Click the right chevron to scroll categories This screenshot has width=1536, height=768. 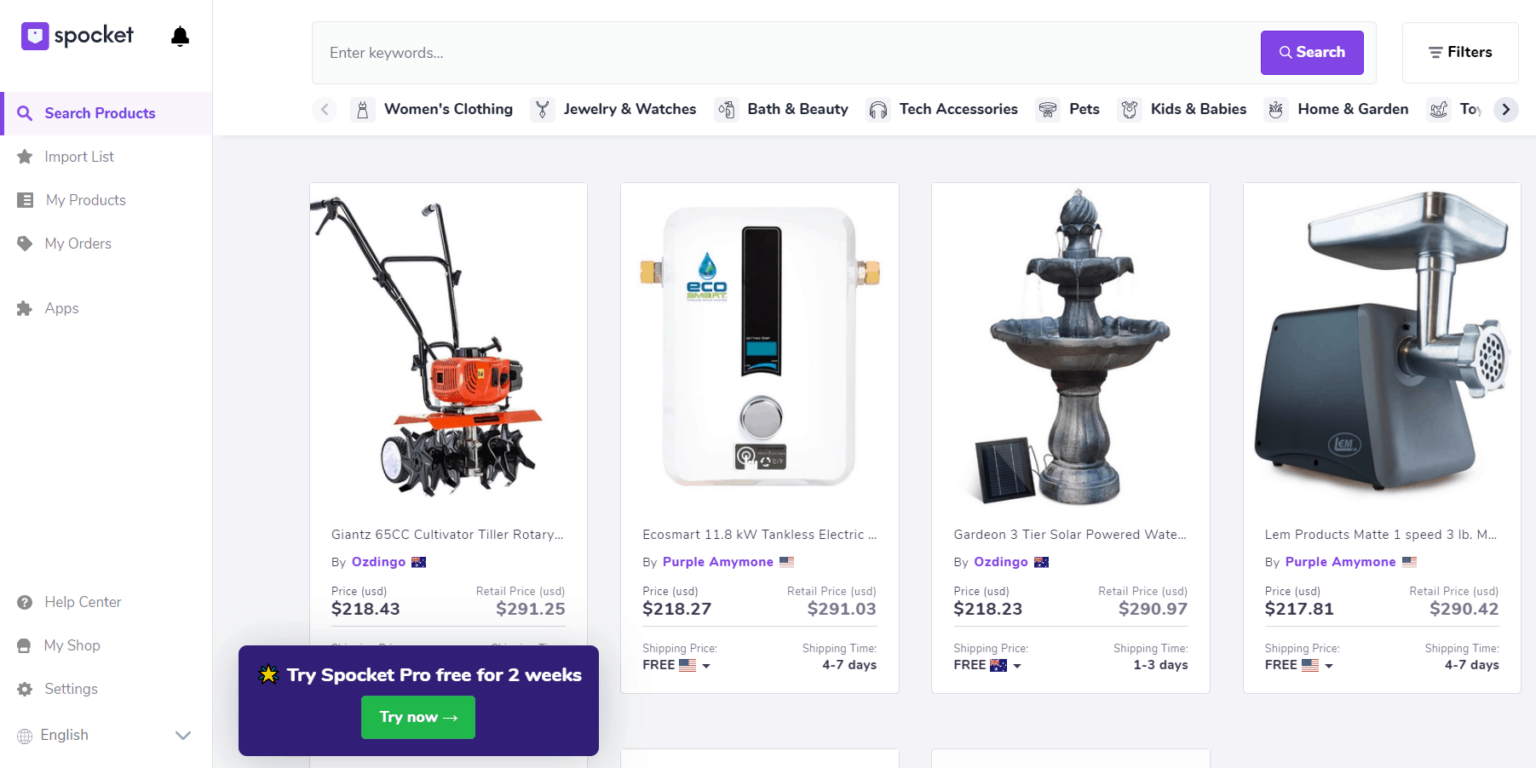1506,109
